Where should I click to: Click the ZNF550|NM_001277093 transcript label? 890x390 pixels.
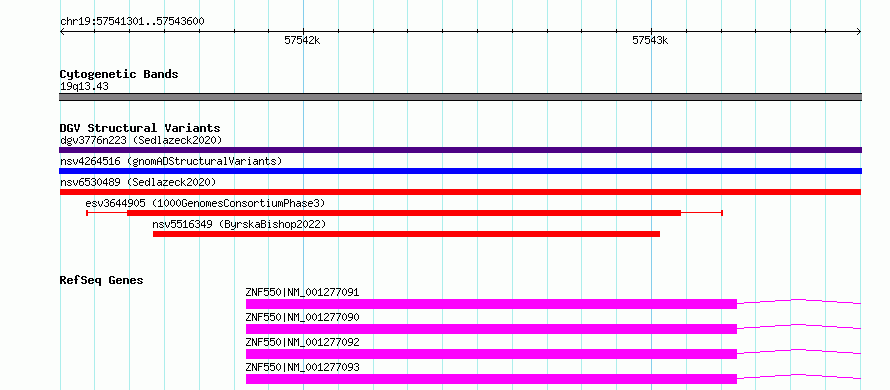303,367
